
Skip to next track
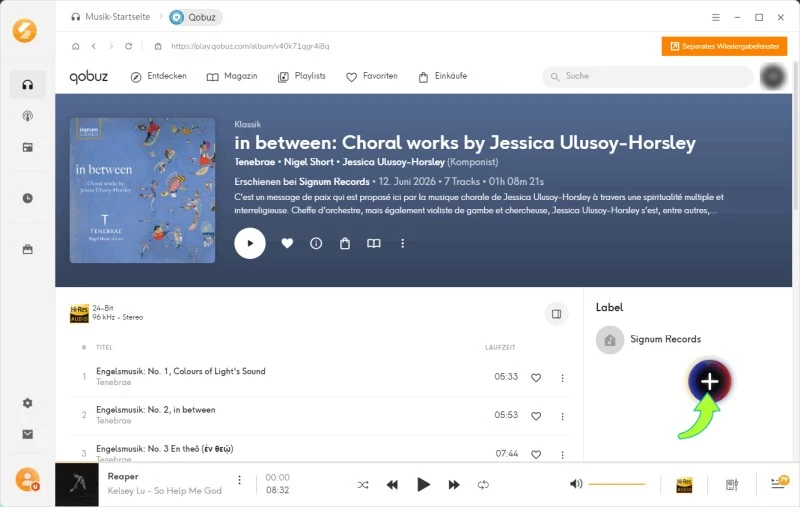[454, 485]
